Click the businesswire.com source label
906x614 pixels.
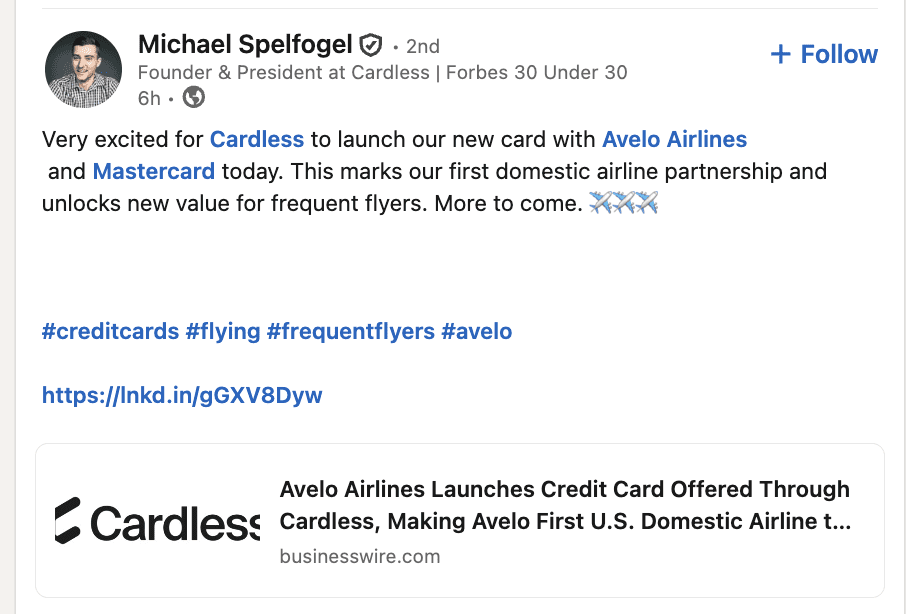pos(360,556)
